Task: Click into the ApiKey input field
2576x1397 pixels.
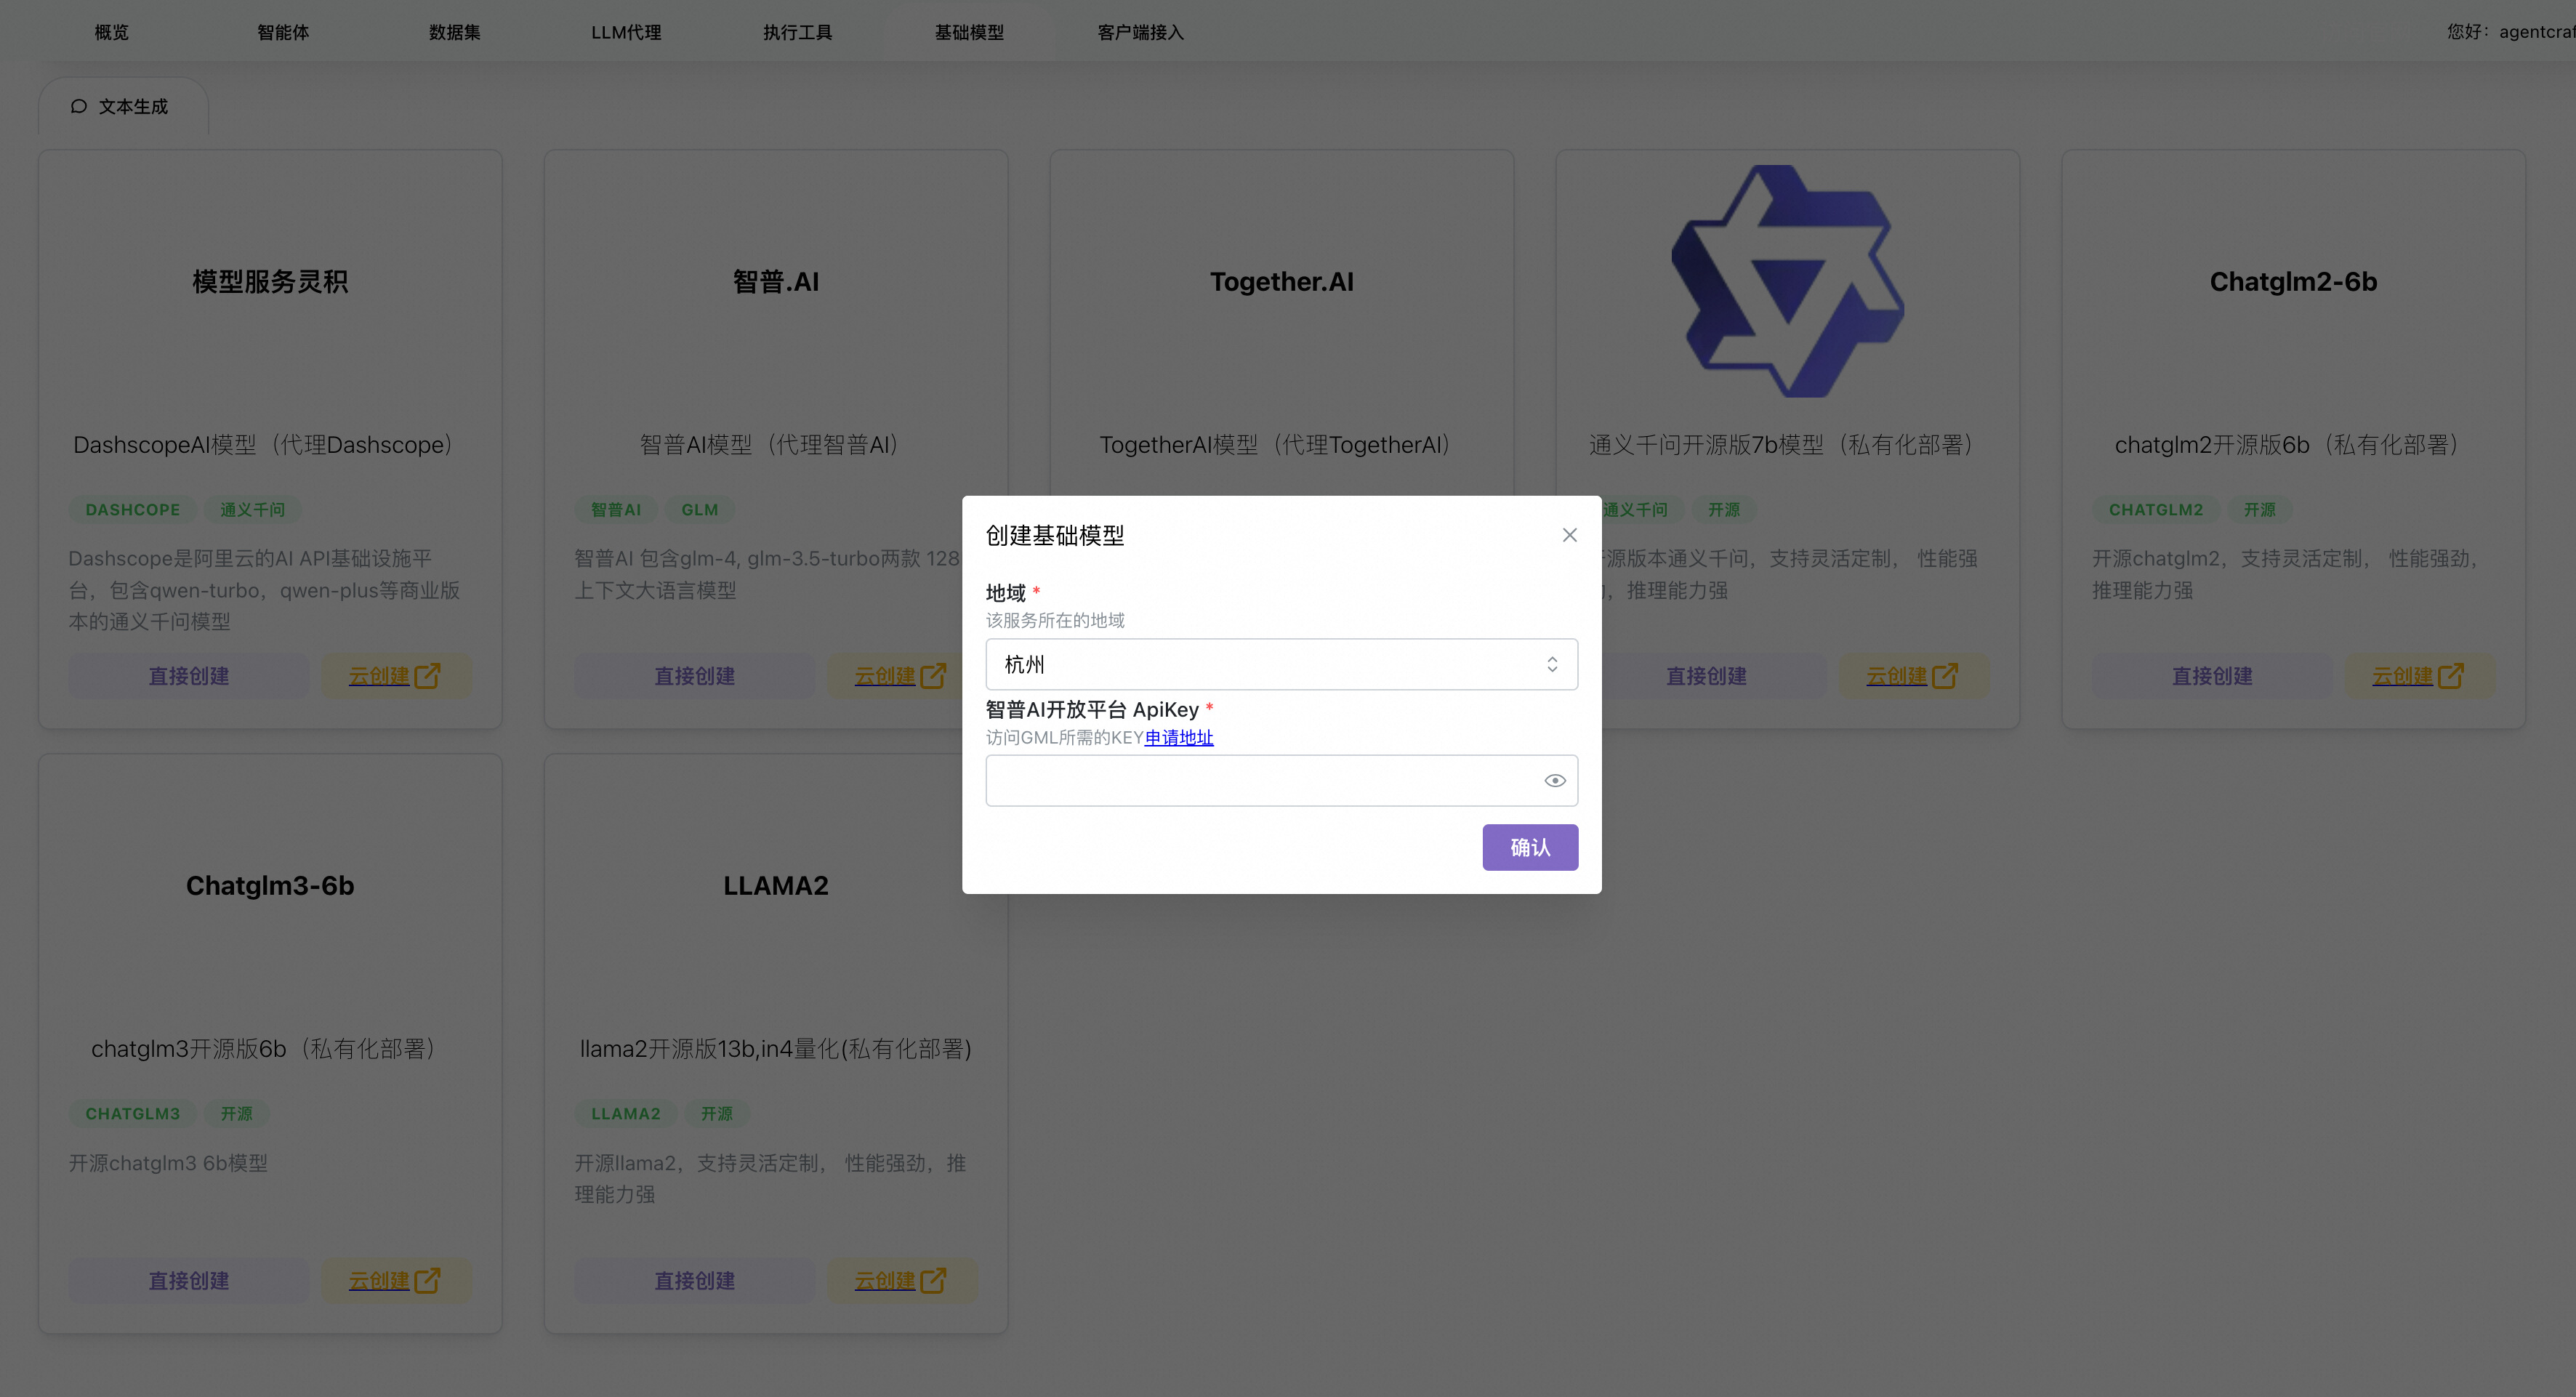Action: (x=1260, y=781)
